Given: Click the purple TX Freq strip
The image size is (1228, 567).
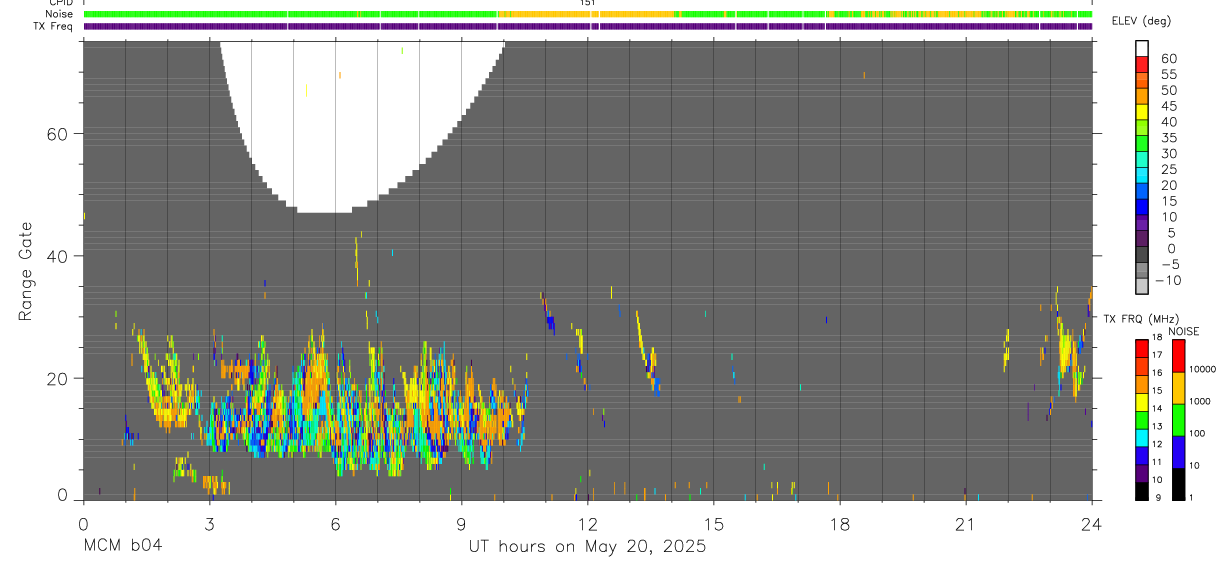Looking at the screenshot, I should [588, 26].
